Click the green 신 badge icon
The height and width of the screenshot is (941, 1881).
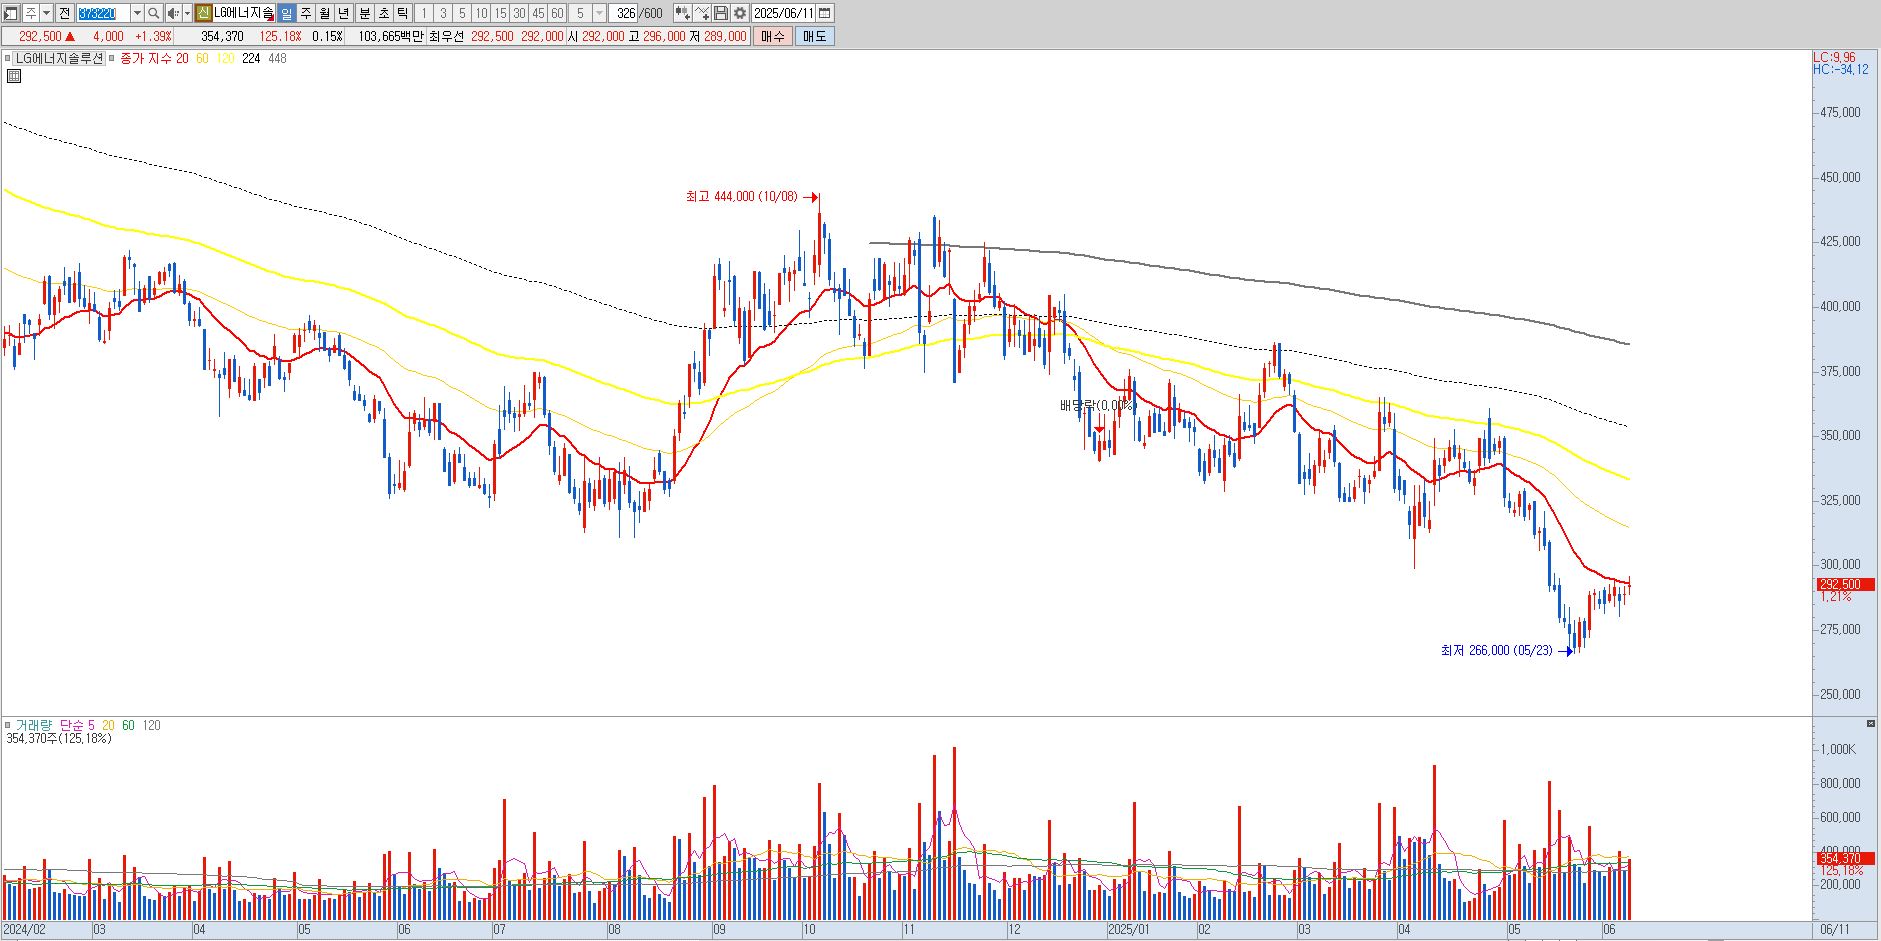pos(203,13)
